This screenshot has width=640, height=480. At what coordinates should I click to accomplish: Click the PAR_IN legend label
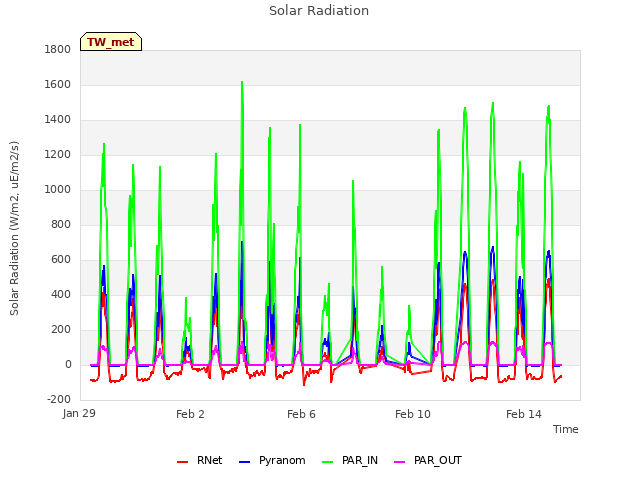pos(360,460)
